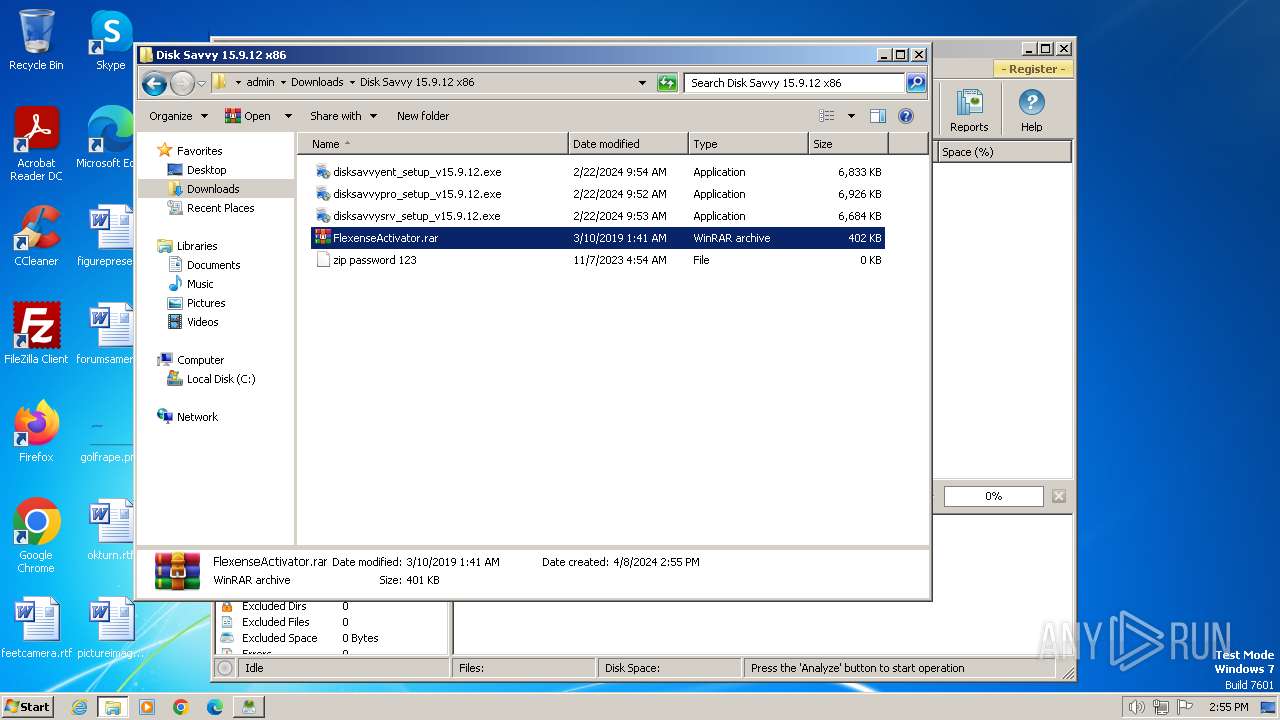The height and width of the screenshot is (720, 1280).
Task: Open Downloads in the navigation pane
Action: tap(213, 189)
